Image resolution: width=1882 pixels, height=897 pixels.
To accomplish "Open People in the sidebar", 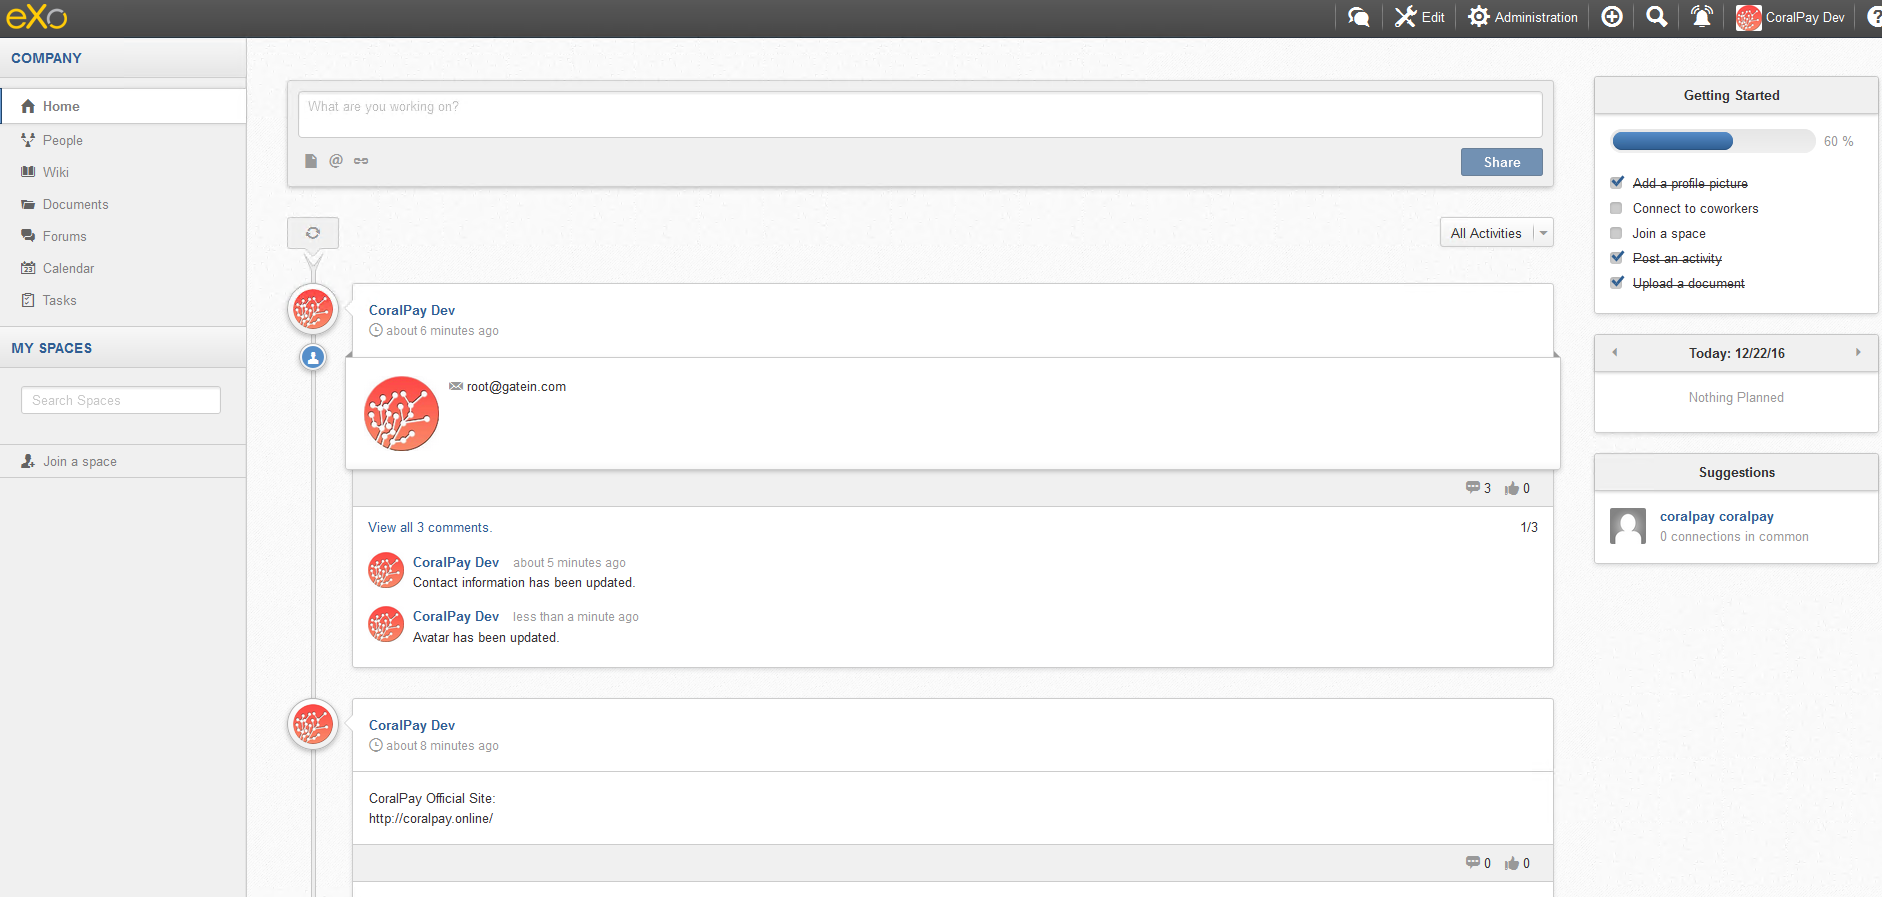I will [x=62, y=140].
